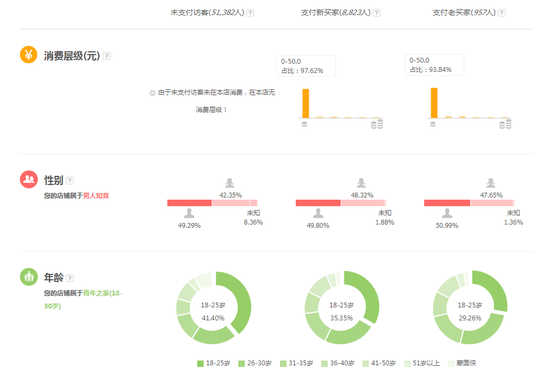Click female icon above 48.32% bar
Image resolution: width=546 pixels, height=384 pixels.
pos(361,183)
